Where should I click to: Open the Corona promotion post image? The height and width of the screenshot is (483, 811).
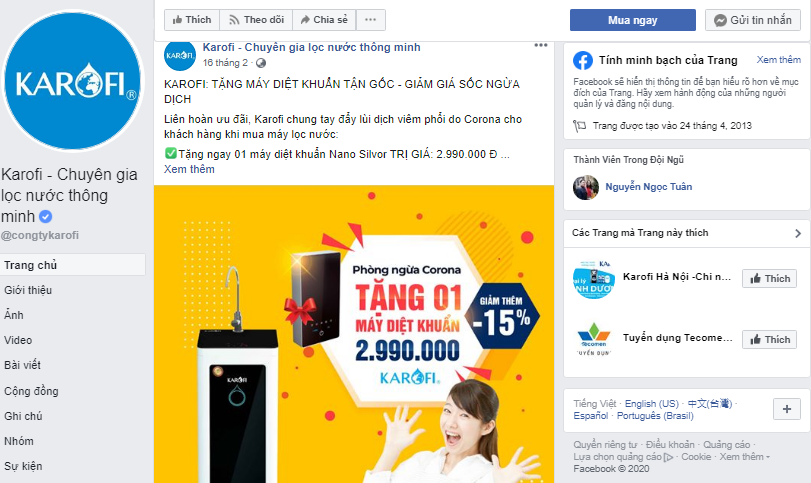point(354,334)
